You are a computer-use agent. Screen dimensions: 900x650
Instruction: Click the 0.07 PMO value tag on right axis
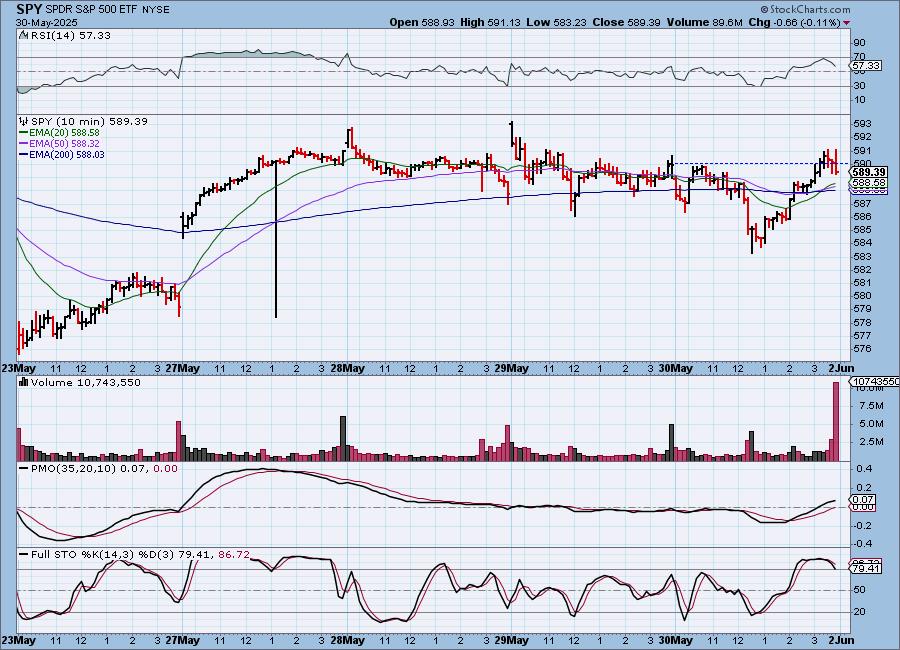864,500
